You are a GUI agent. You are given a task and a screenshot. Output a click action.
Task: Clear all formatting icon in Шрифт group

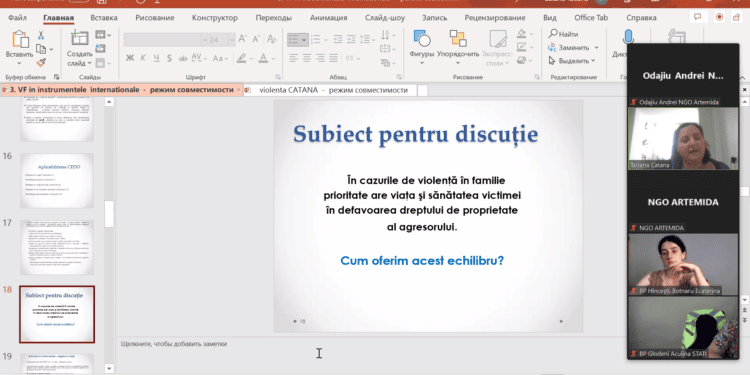(x=272, y=39)
